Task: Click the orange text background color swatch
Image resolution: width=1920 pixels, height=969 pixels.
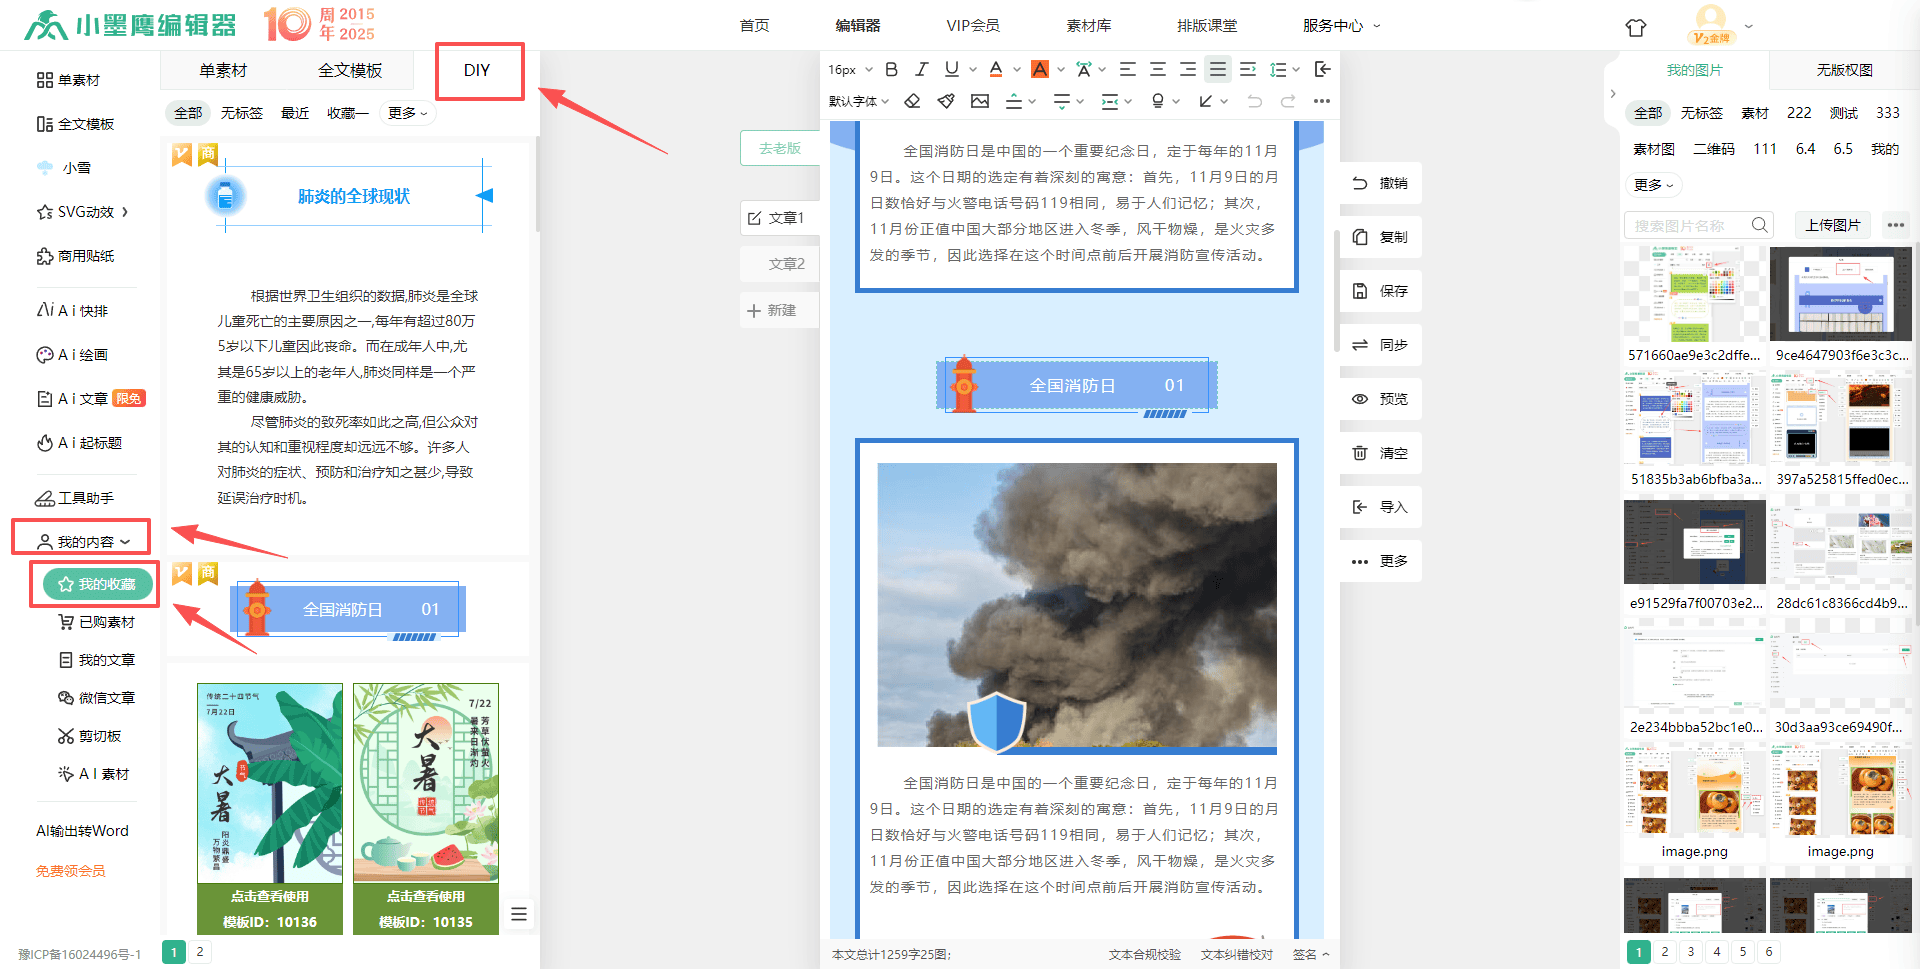Action: pyautogui.click(x=1040, y=69)
